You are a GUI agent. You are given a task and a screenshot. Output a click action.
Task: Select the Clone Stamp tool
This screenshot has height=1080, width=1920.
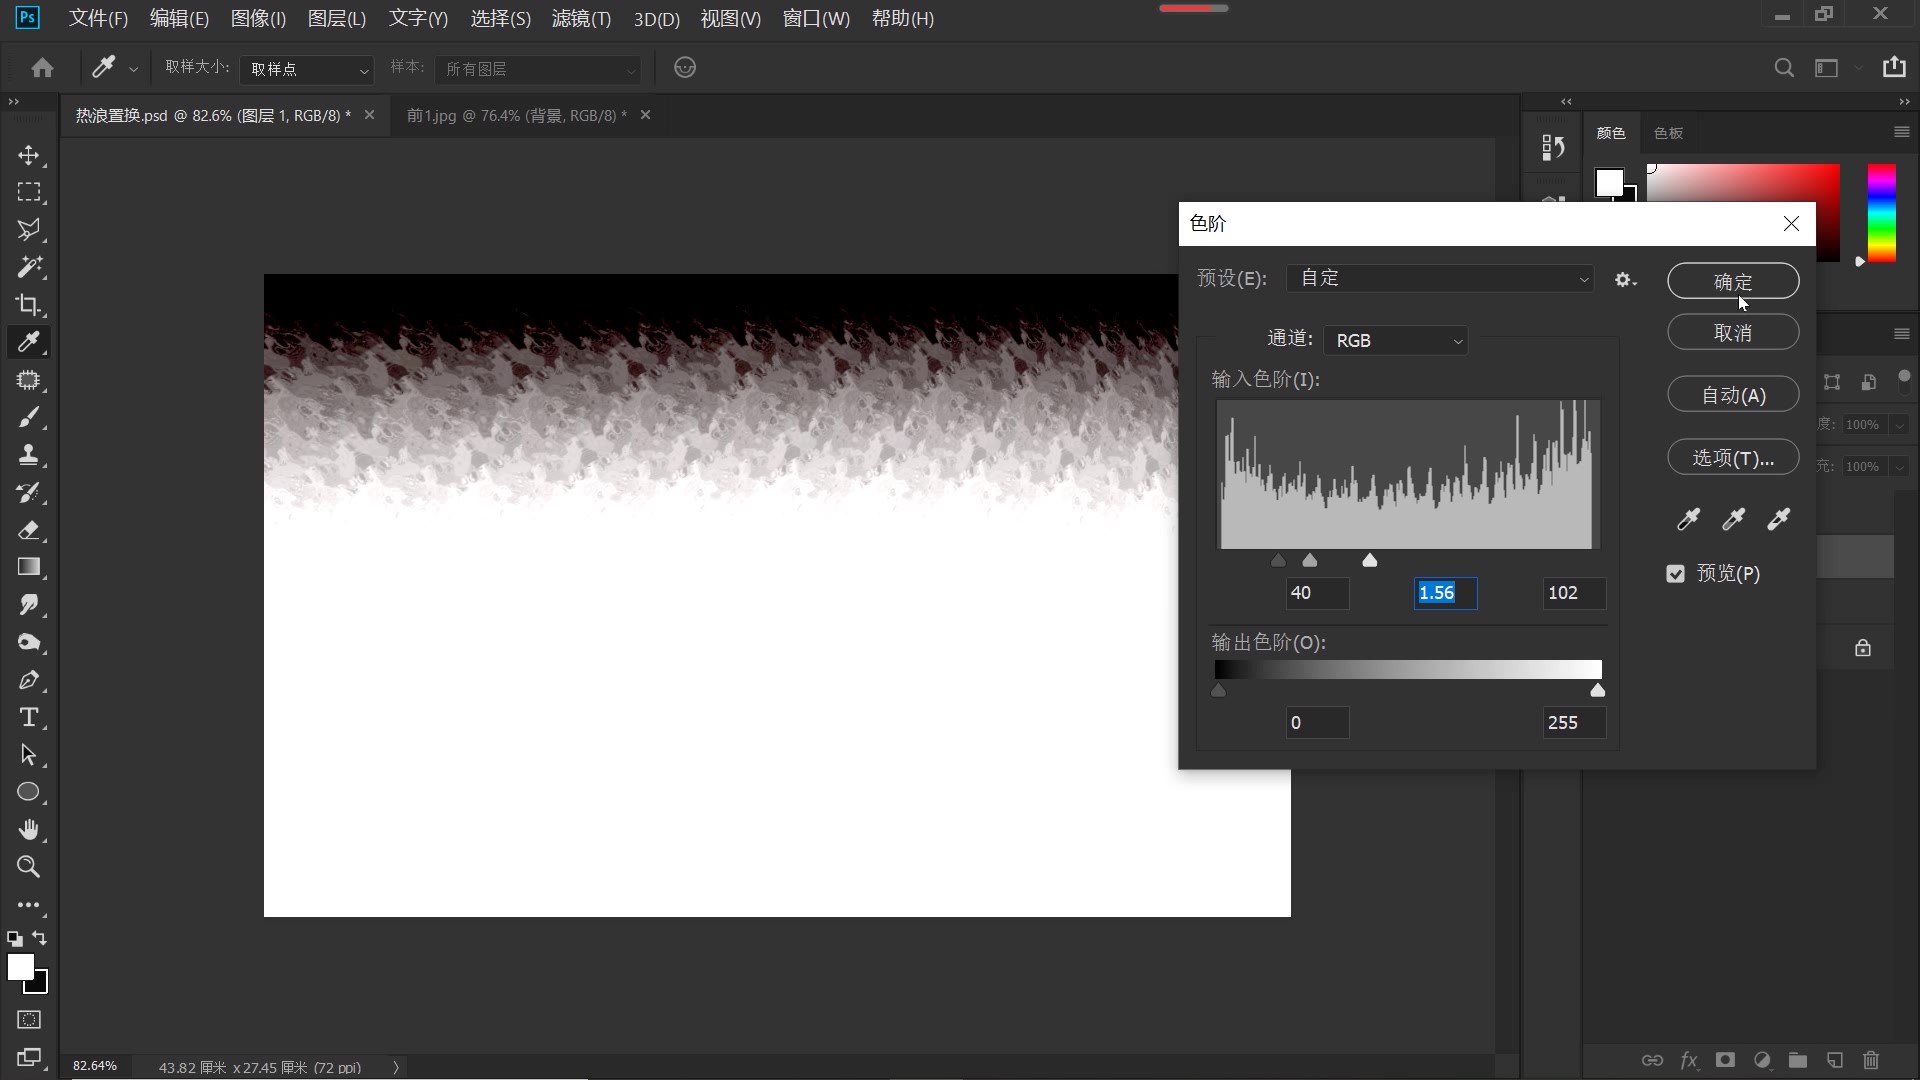pos(28,455)
